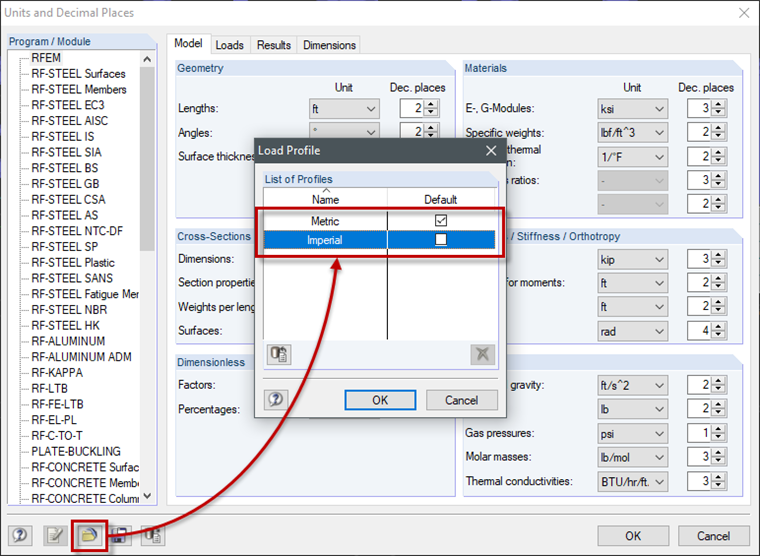Select RF-C-TO-T module
The height and width of the screenshot is (556, 760).
(x=57, y=436)
